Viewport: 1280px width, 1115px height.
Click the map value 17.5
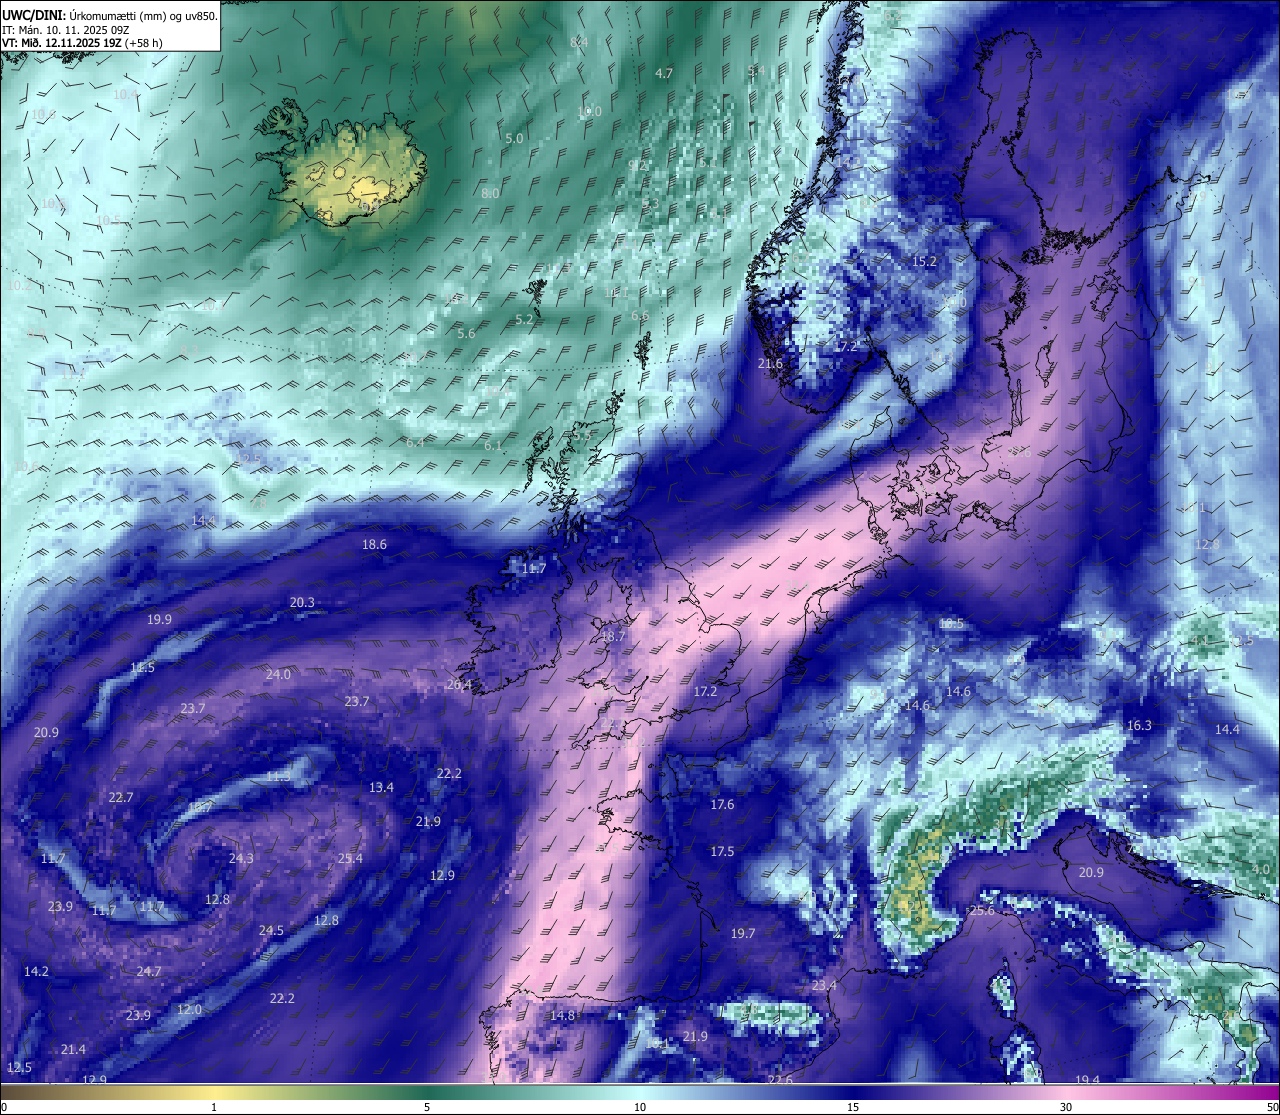click(x=722, y=851)
